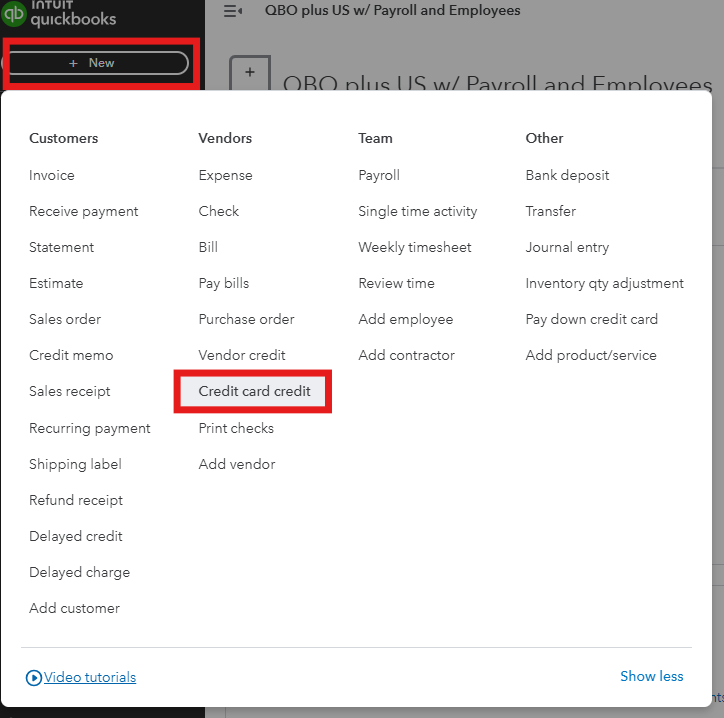Click Add customer

(74, 609)
